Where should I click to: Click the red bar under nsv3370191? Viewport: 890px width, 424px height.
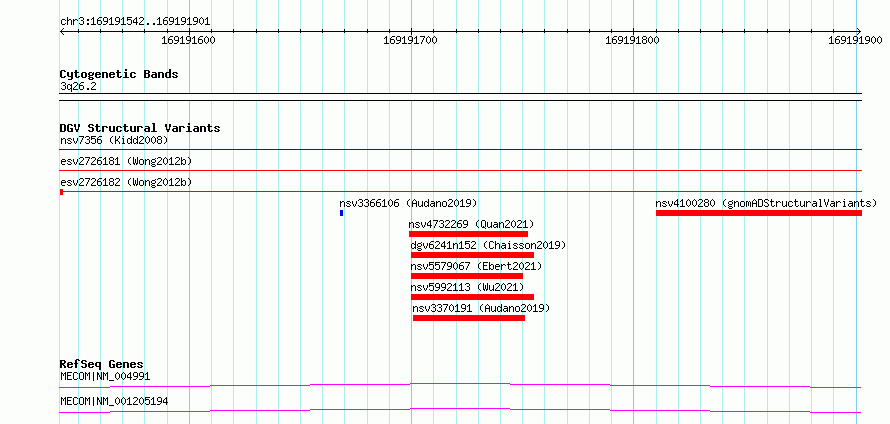(469, 318)
